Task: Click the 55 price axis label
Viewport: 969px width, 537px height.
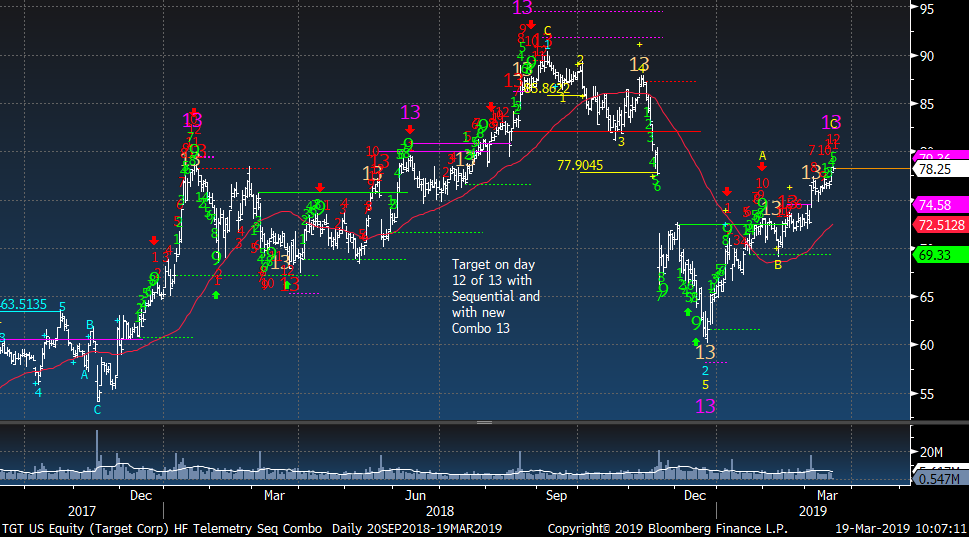Action: click(926, 394)
